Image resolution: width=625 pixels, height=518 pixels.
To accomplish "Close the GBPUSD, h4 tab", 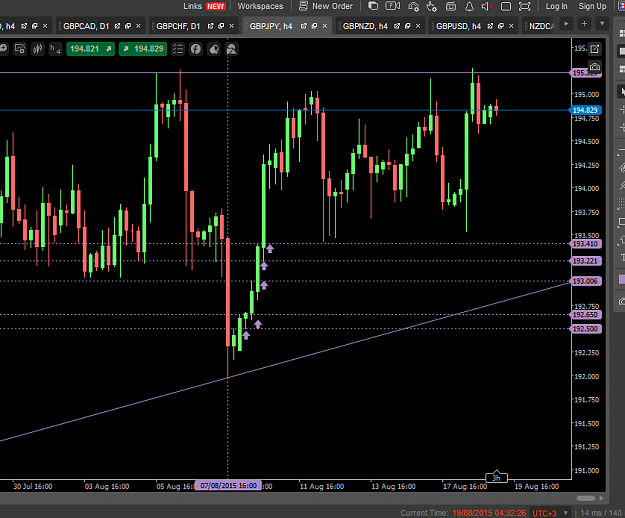I will 511,26.
